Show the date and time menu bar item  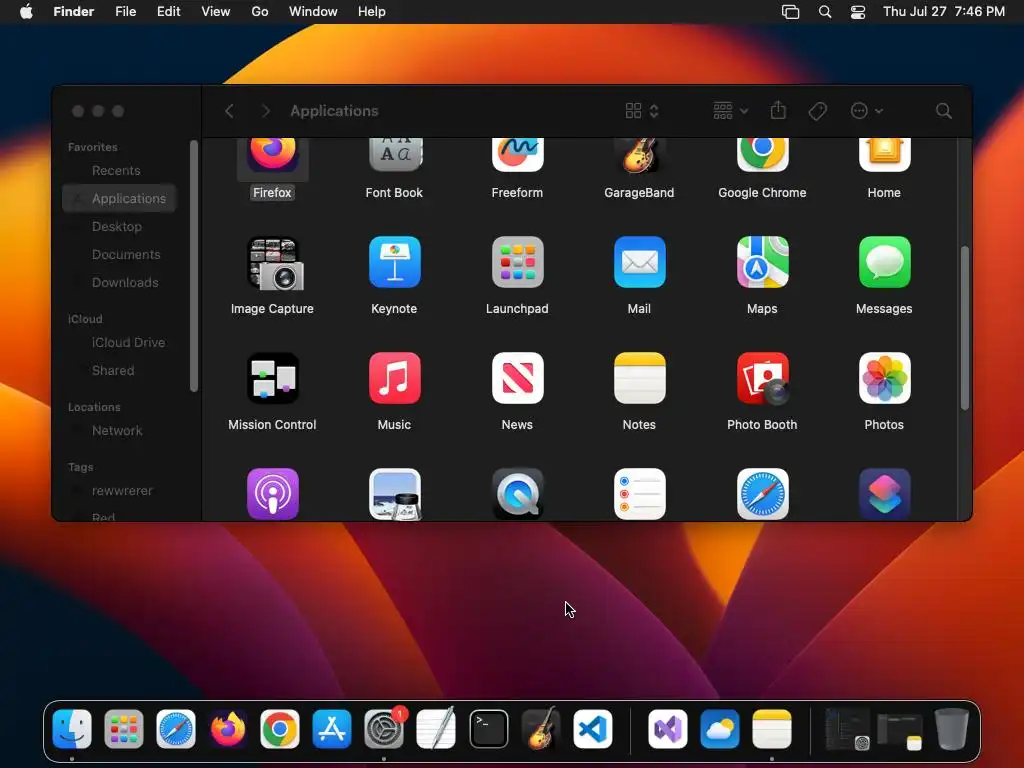point(944,12)
